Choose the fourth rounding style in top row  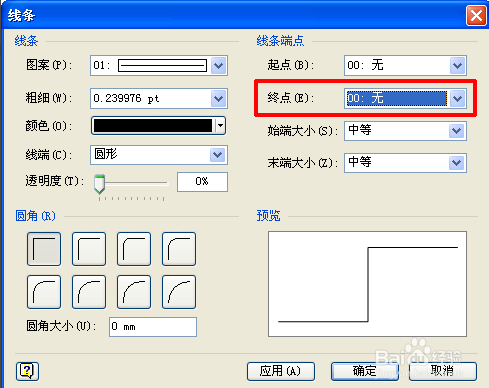click(x=179, y=249)
